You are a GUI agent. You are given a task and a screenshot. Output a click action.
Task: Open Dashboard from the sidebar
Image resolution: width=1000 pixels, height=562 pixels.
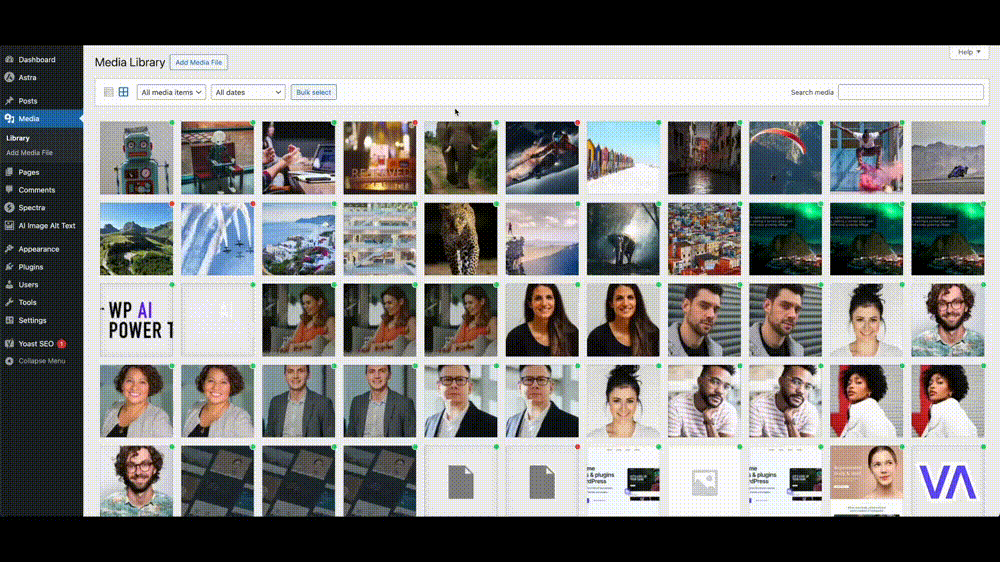(x=36, y=60)
